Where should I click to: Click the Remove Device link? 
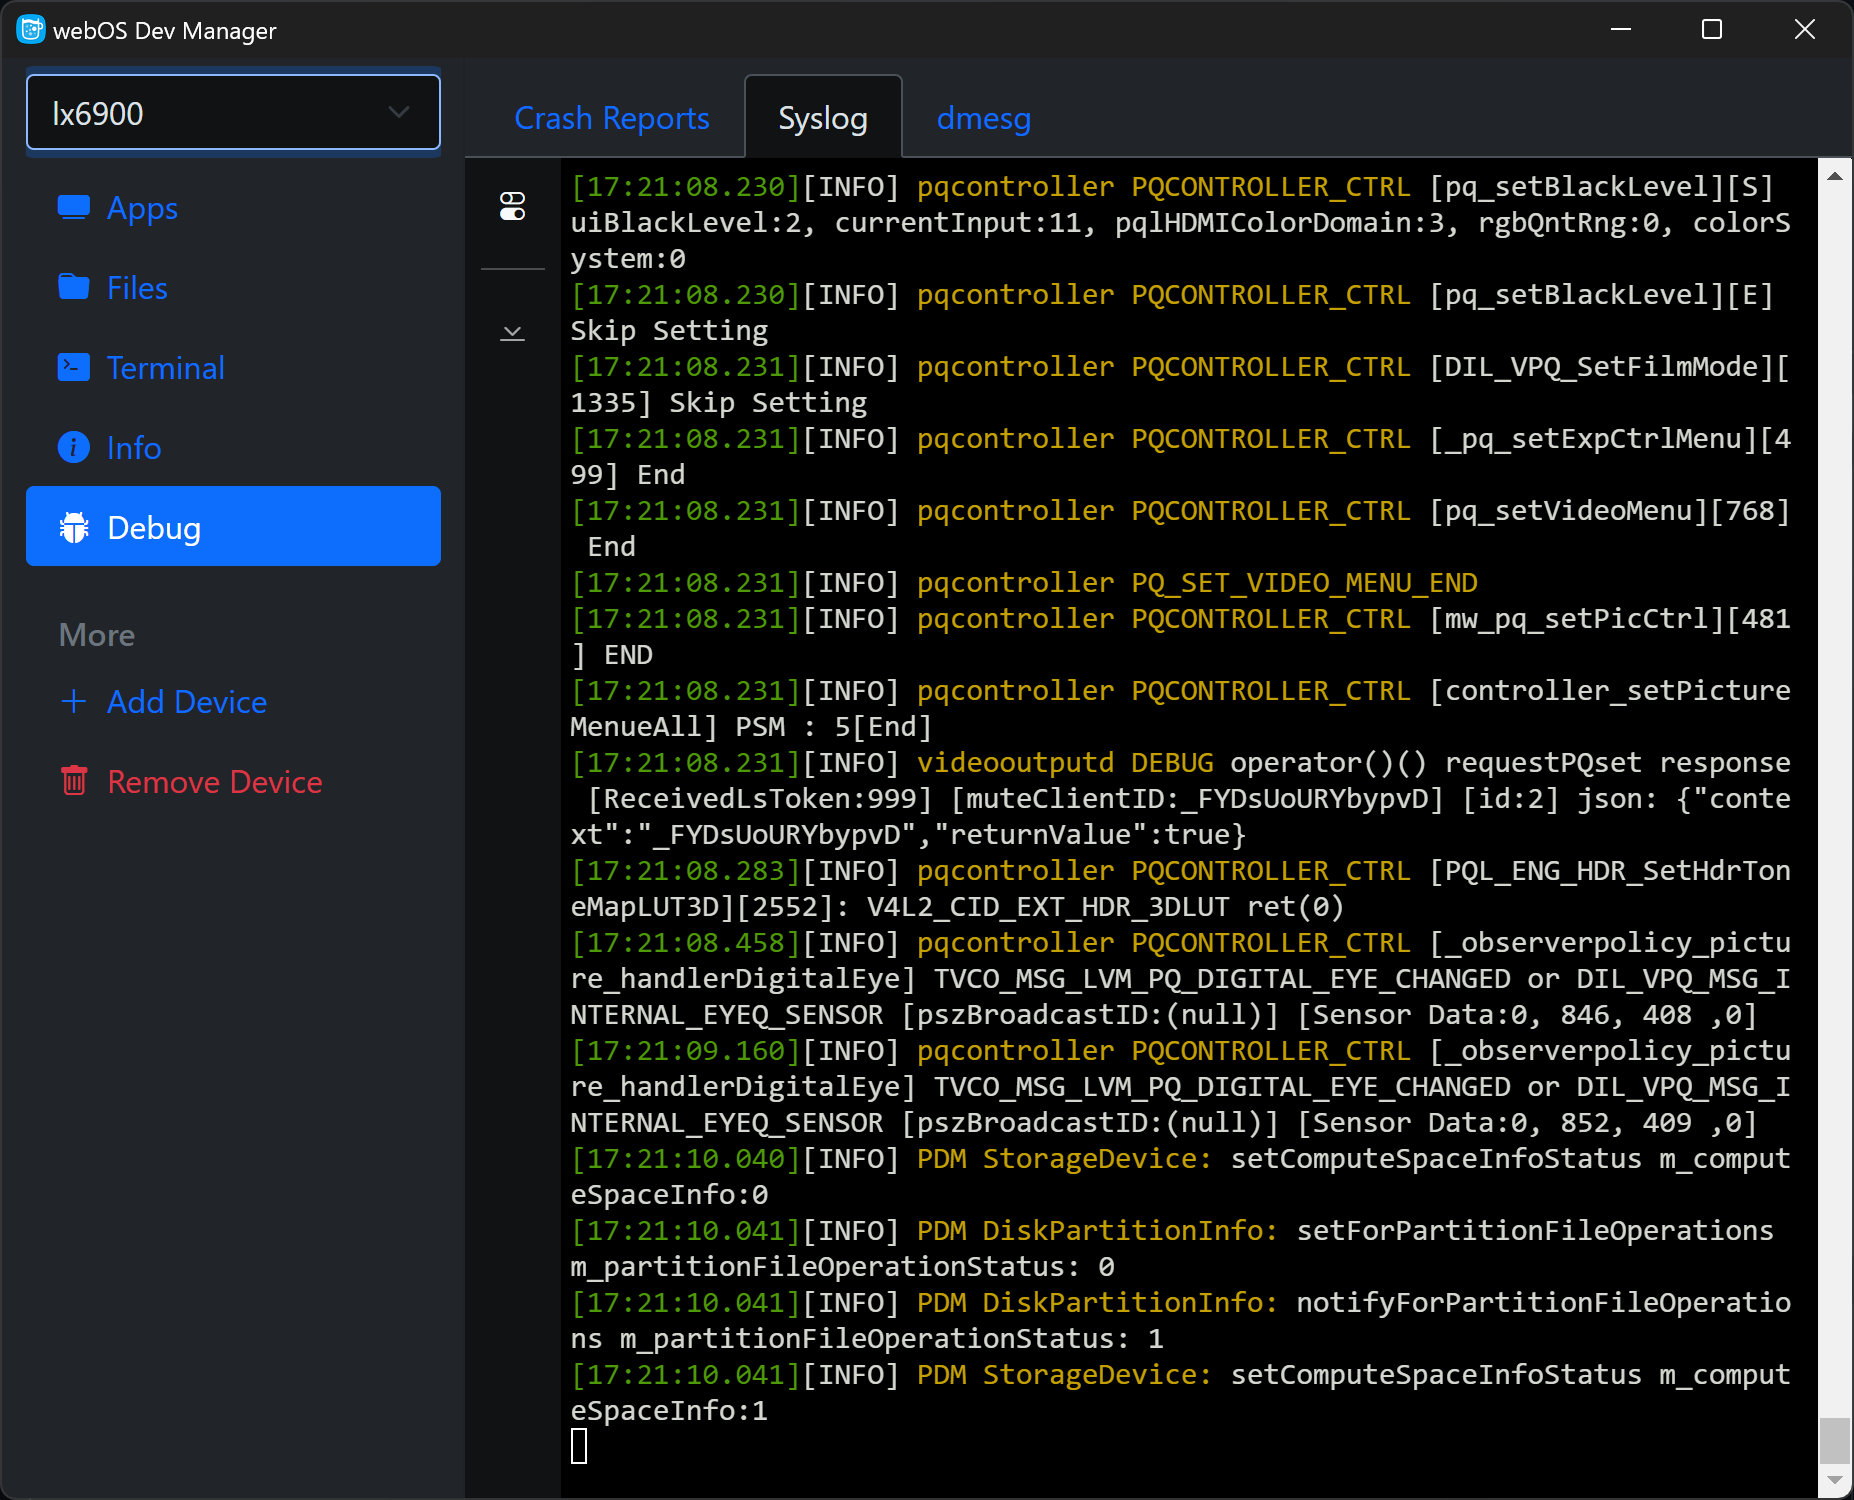pyautogui.click(x=214, y=781)
